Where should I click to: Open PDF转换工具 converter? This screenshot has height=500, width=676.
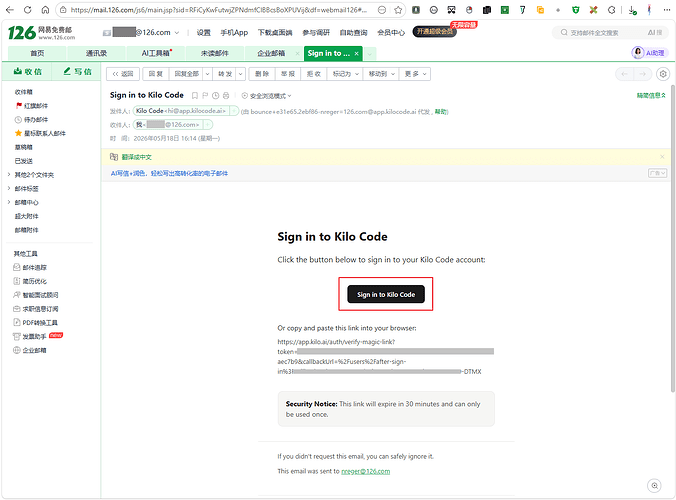35,322
